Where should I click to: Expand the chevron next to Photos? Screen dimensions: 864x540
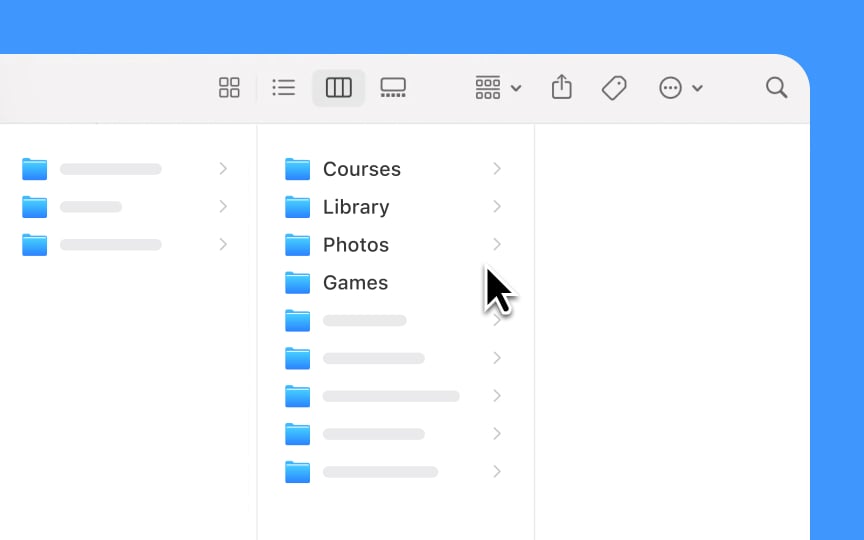point(497,245)
